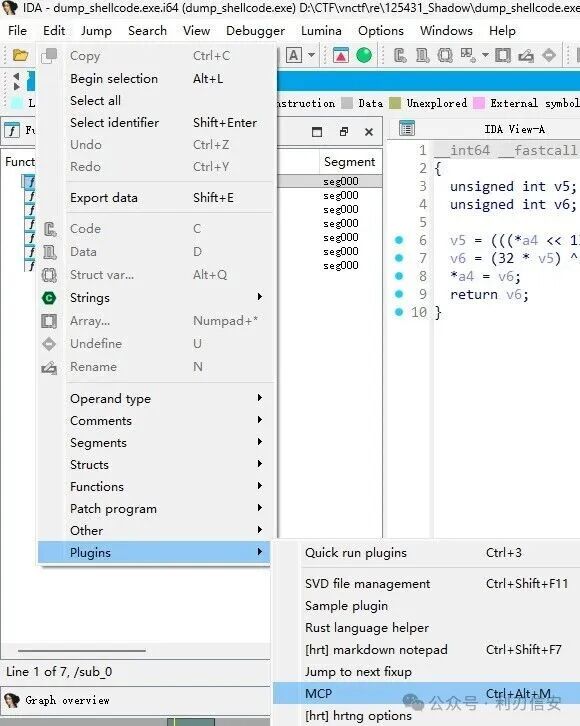Toggle breakpoint dot on line 10

[x=399, y=312]
